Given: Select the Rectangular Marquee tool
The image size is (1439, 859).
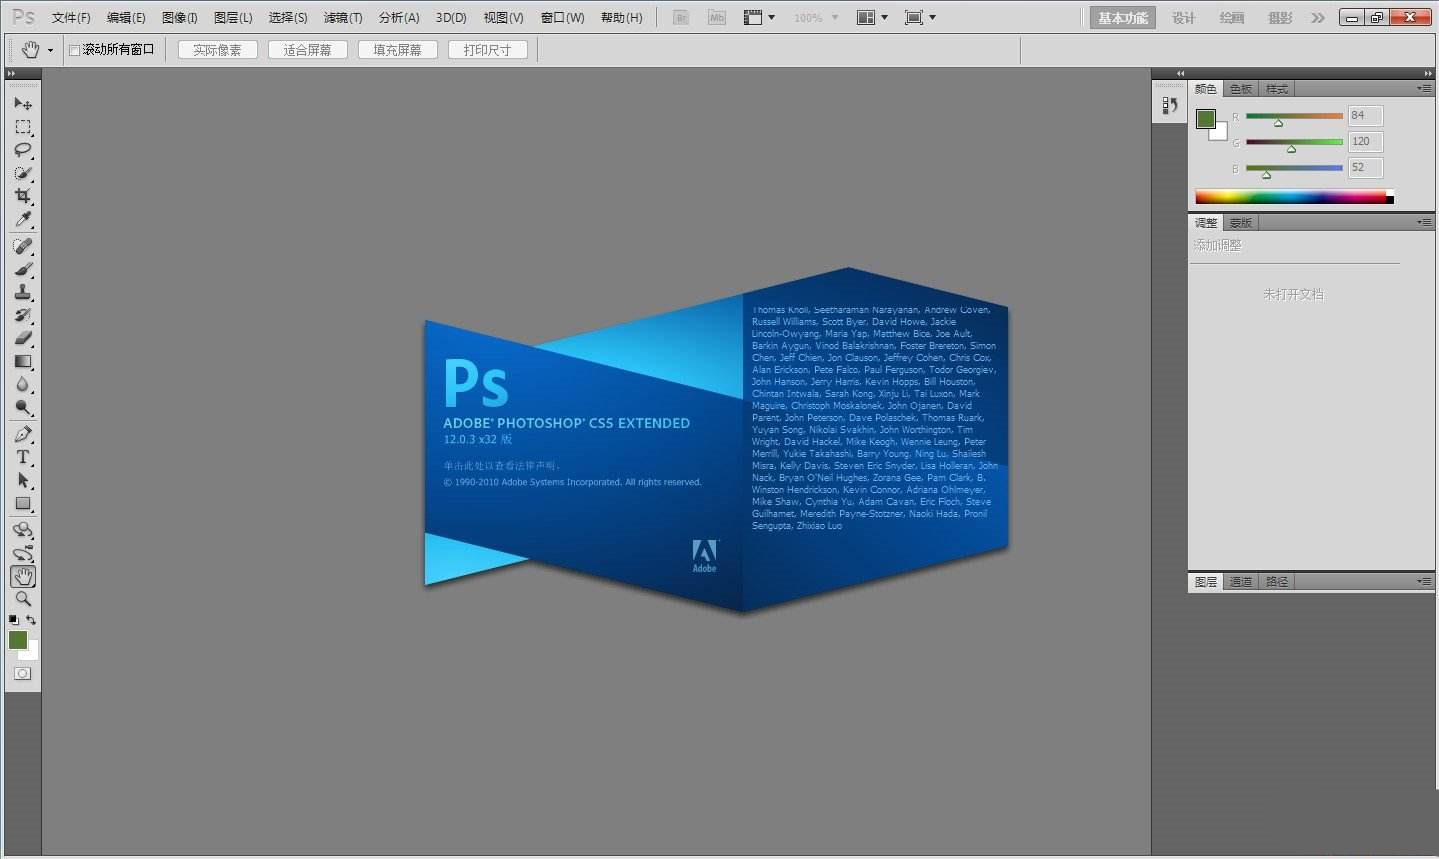Looking at the screenshot, I should tap(23, 127).
